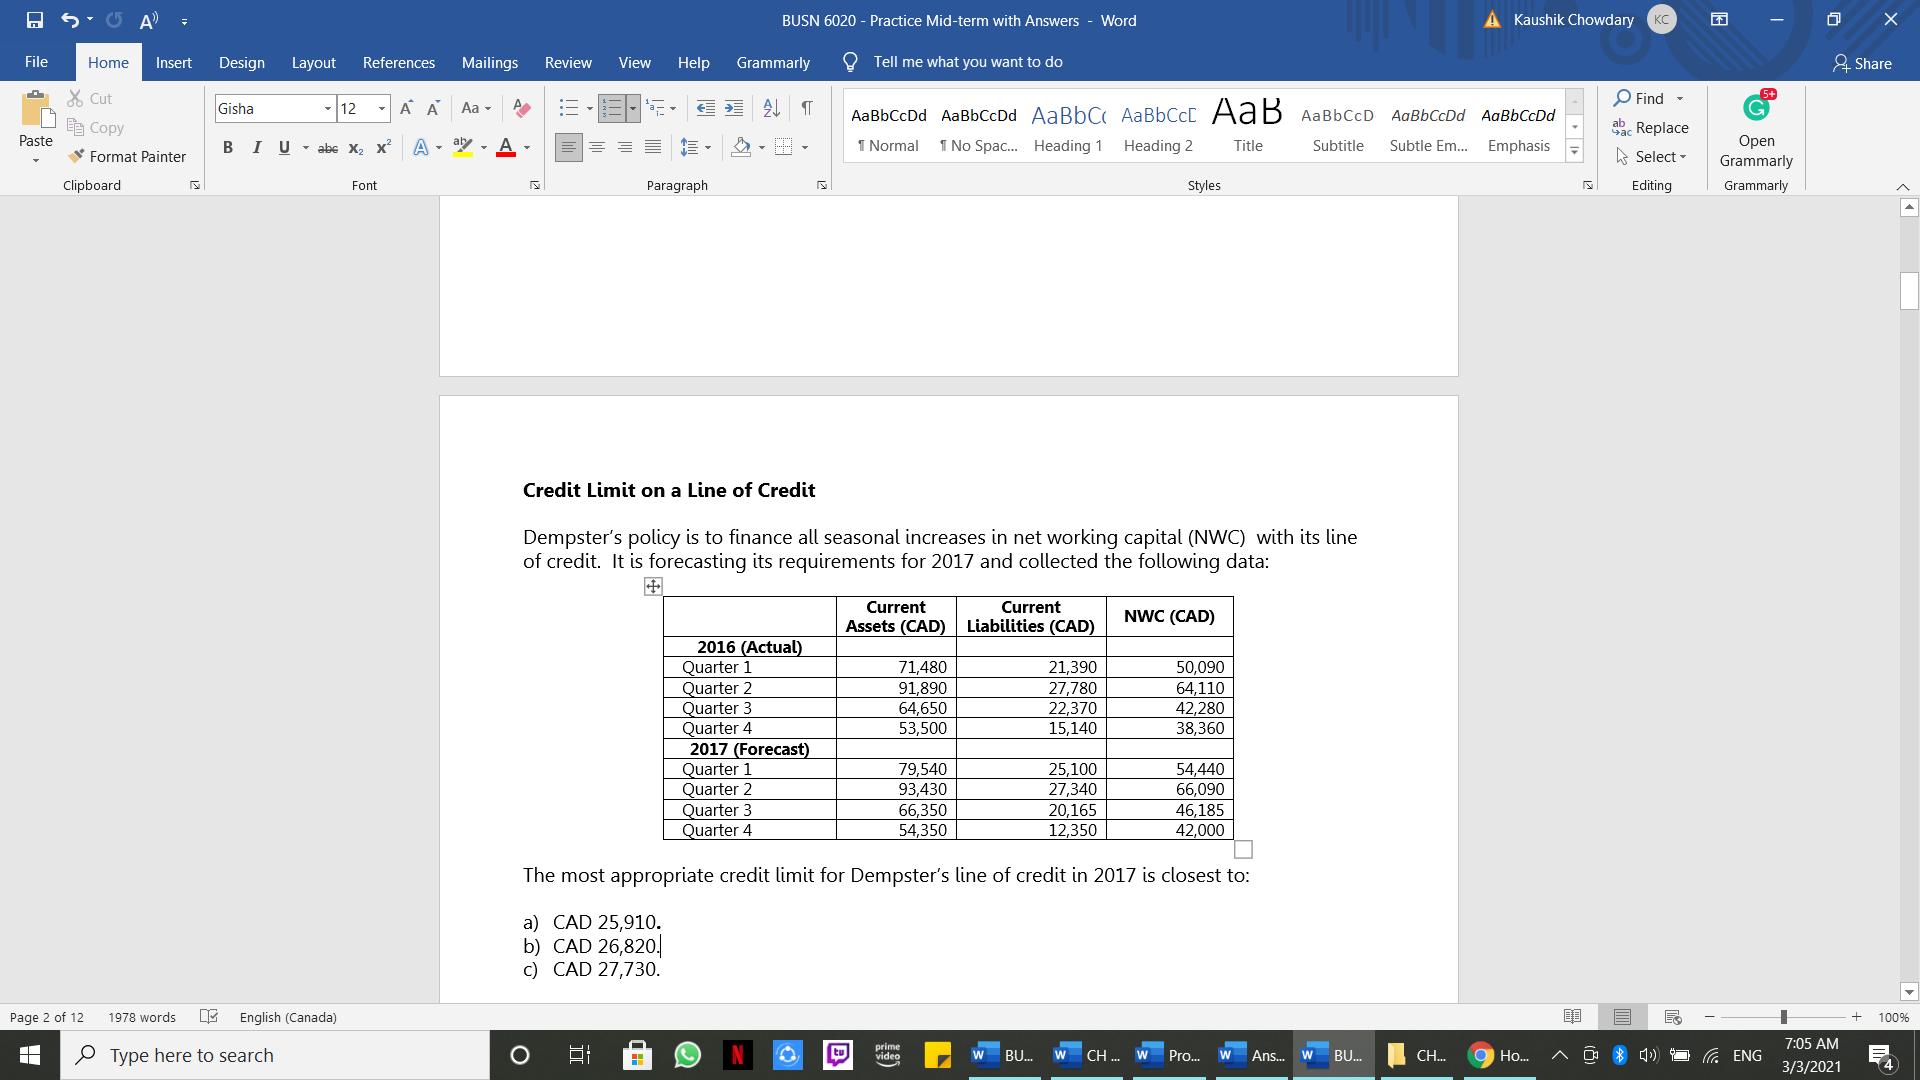Apply subscript formatting
Screen dimensions: 1920x1080
click(x=355, y=147)
